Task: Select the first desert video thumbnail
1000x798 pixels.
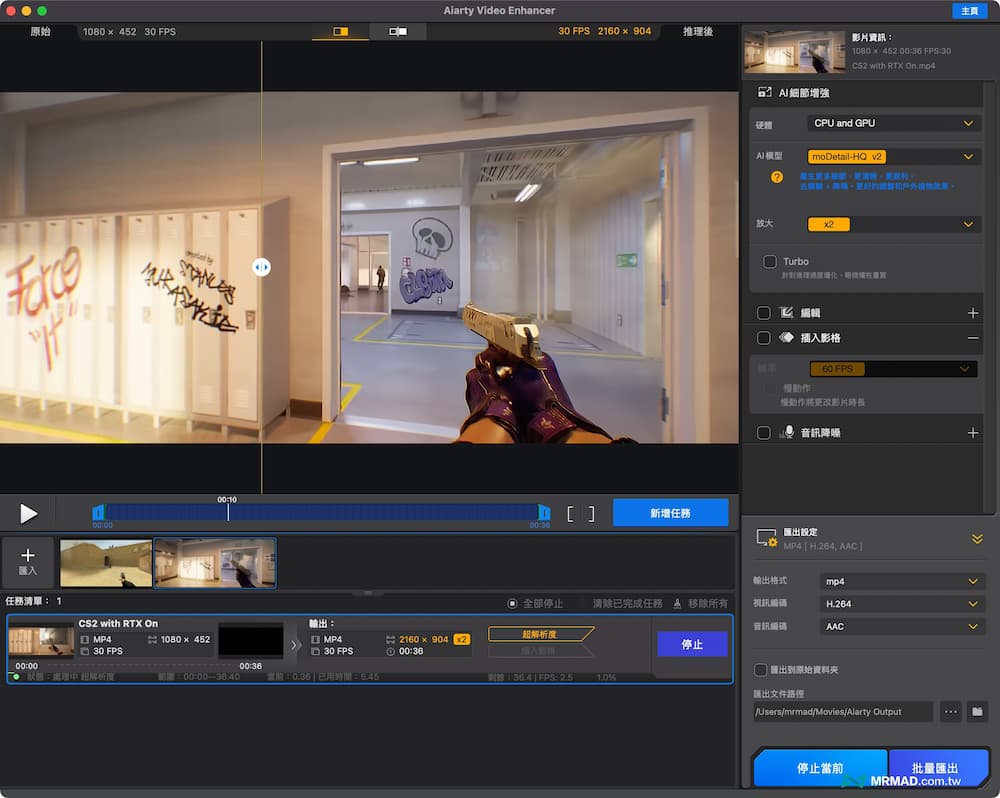Action: 106,563
